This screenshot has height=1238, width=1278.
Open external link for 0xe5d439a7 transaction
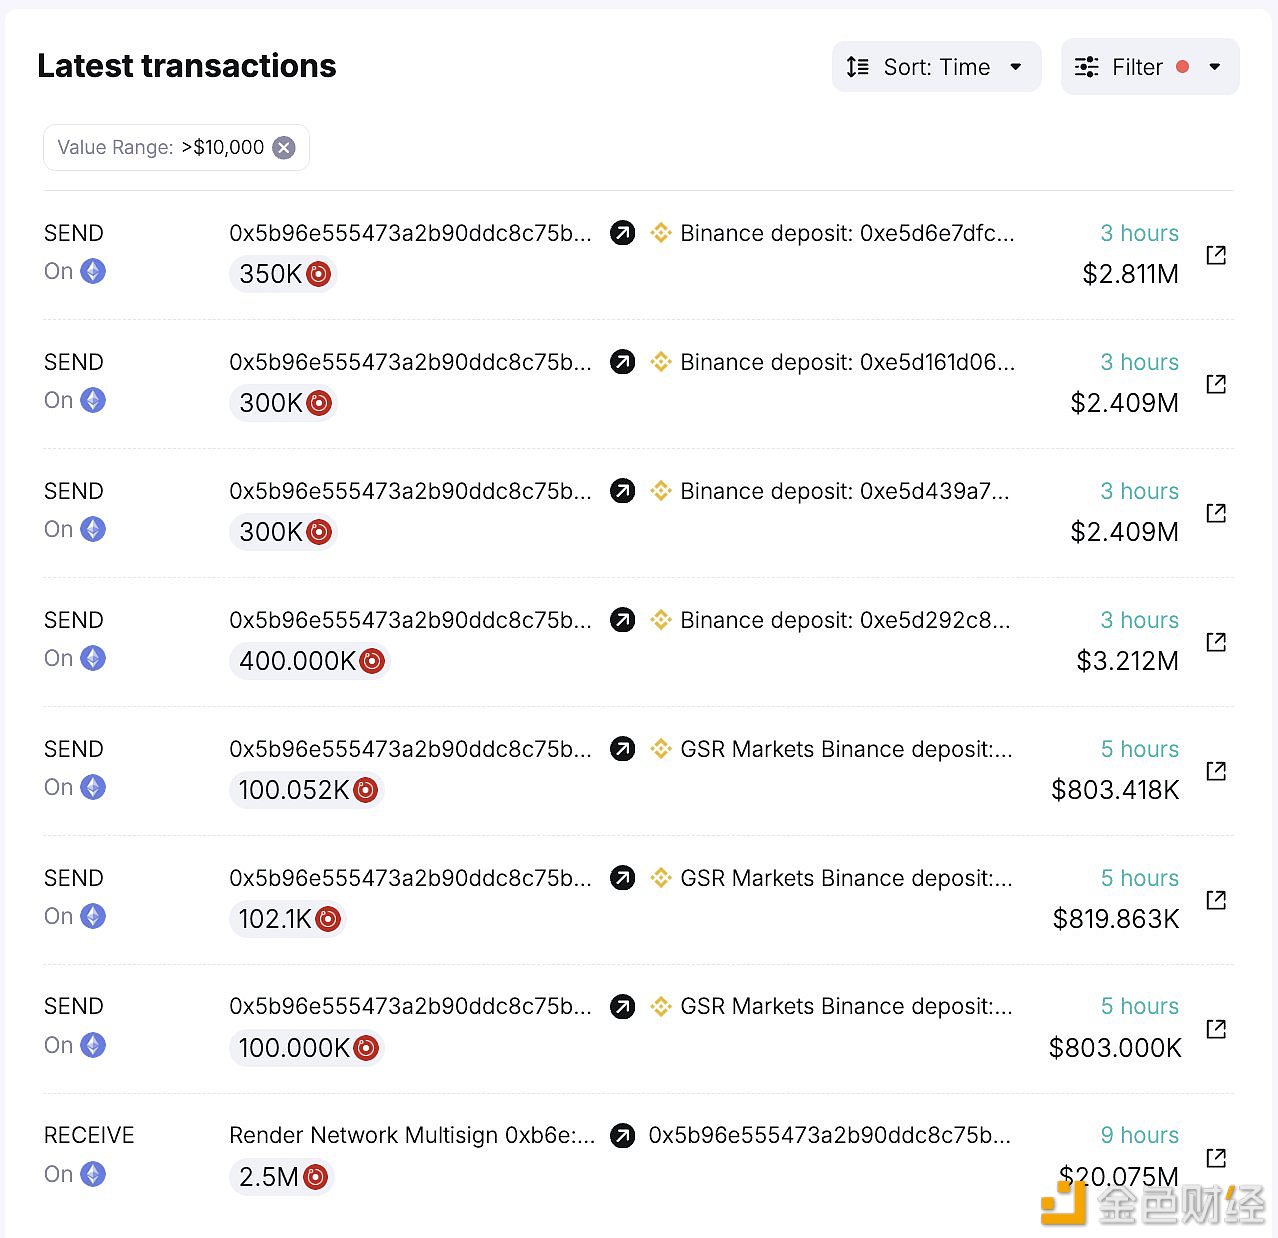(1216, 513)
